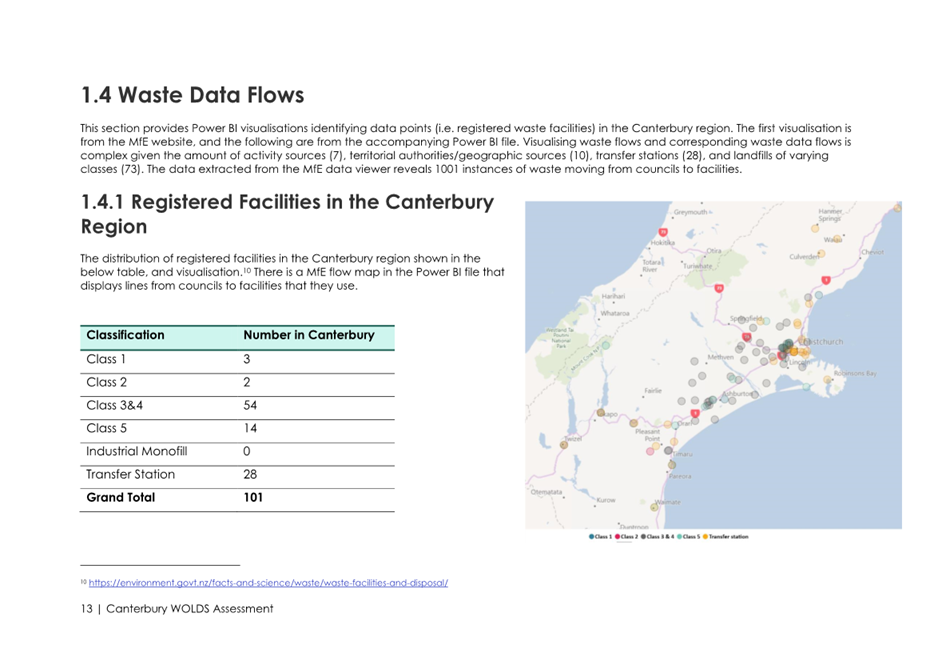Click the 'Pleasant Point' label on the map

647,435
